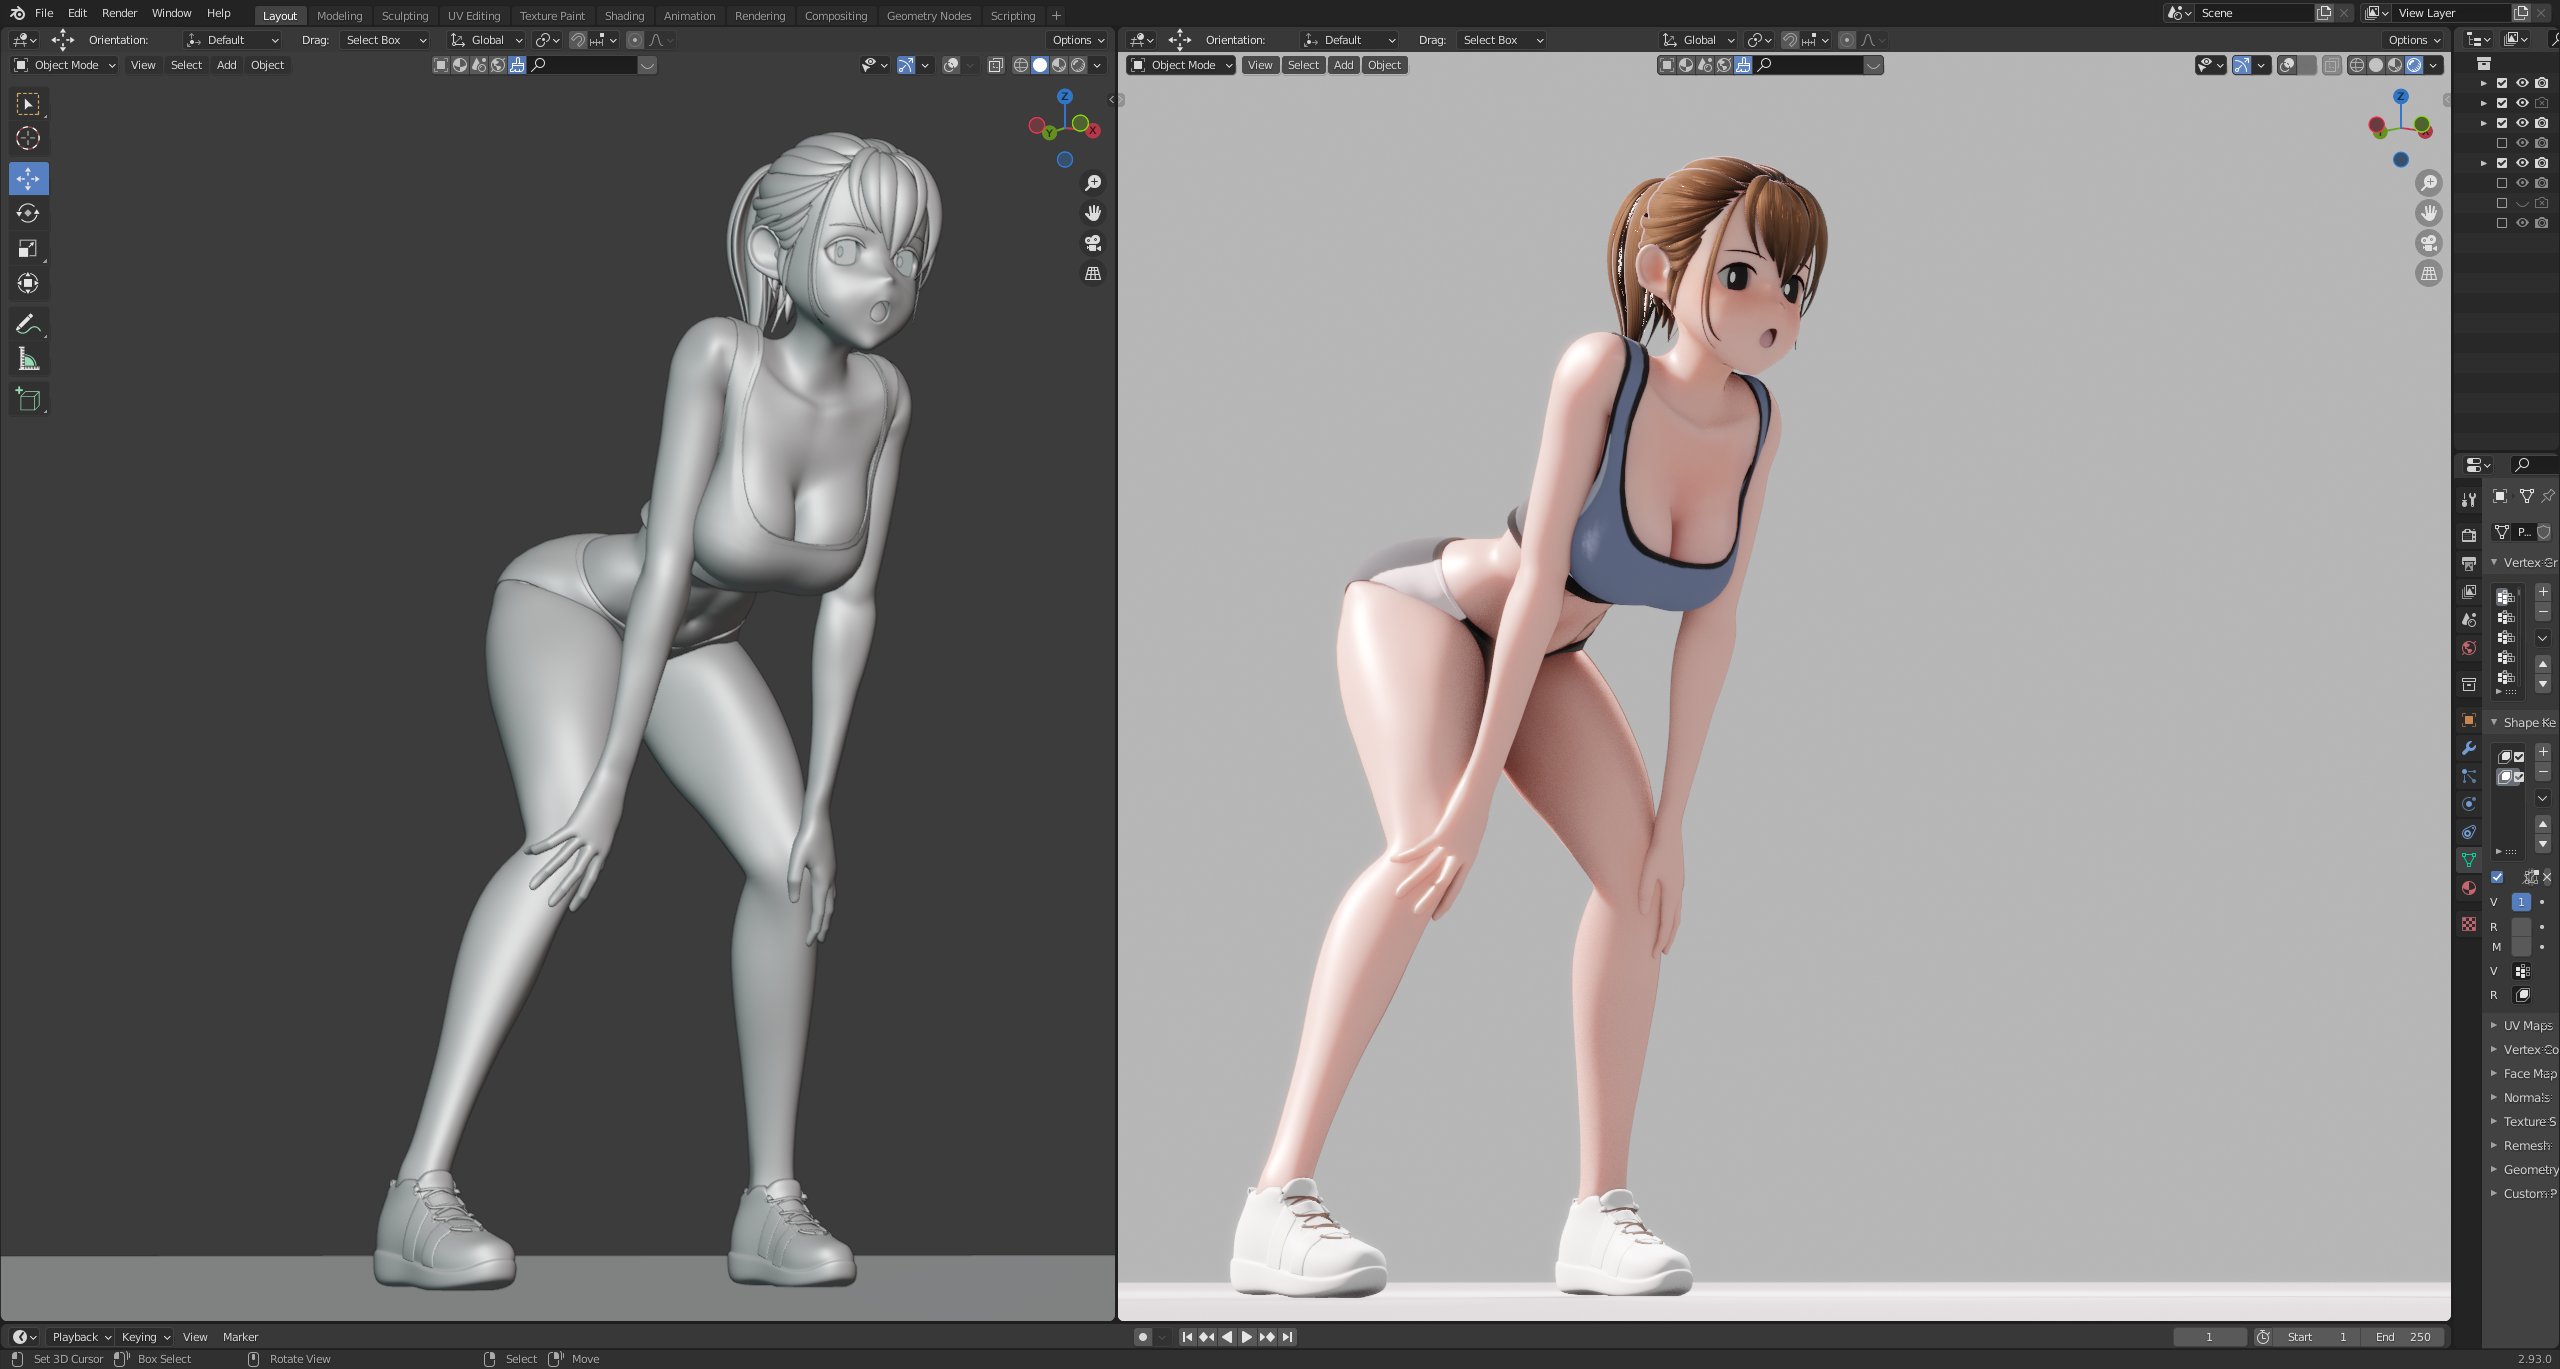Set right viewport to material preview shading

2395,65
